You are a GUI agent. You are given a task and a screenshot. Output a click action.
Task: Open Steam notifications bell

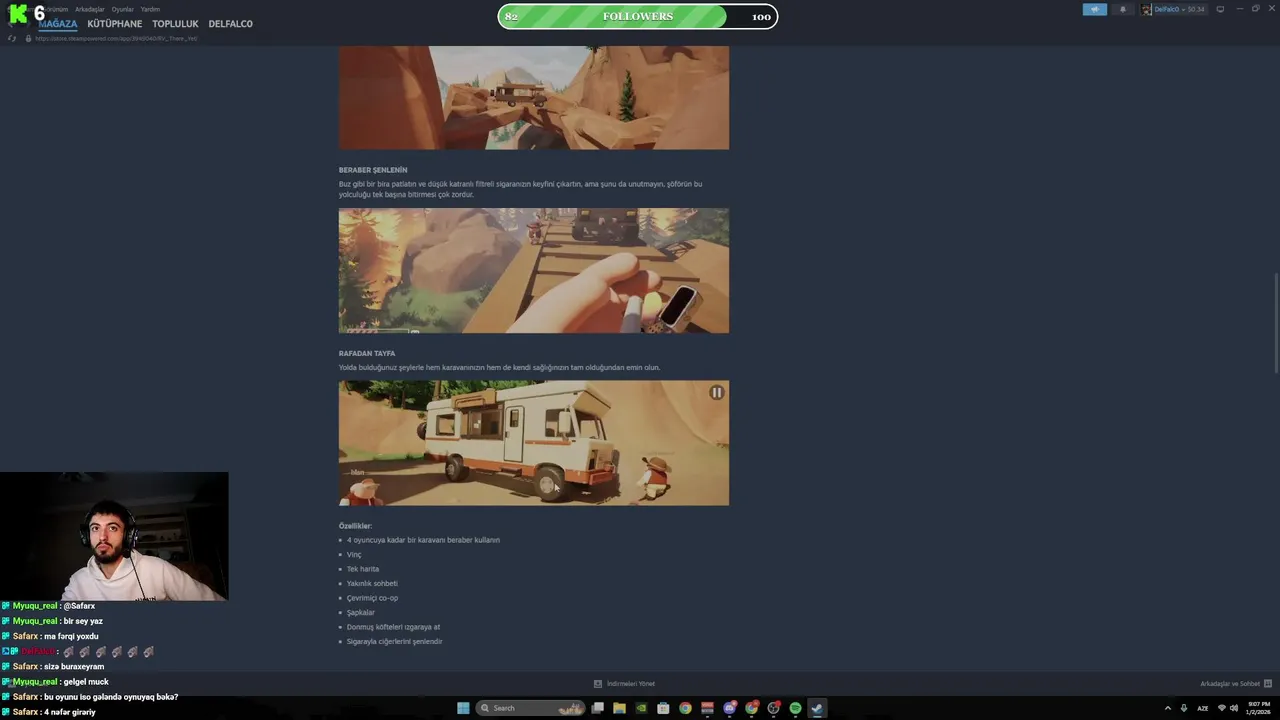click(1122, 9)
